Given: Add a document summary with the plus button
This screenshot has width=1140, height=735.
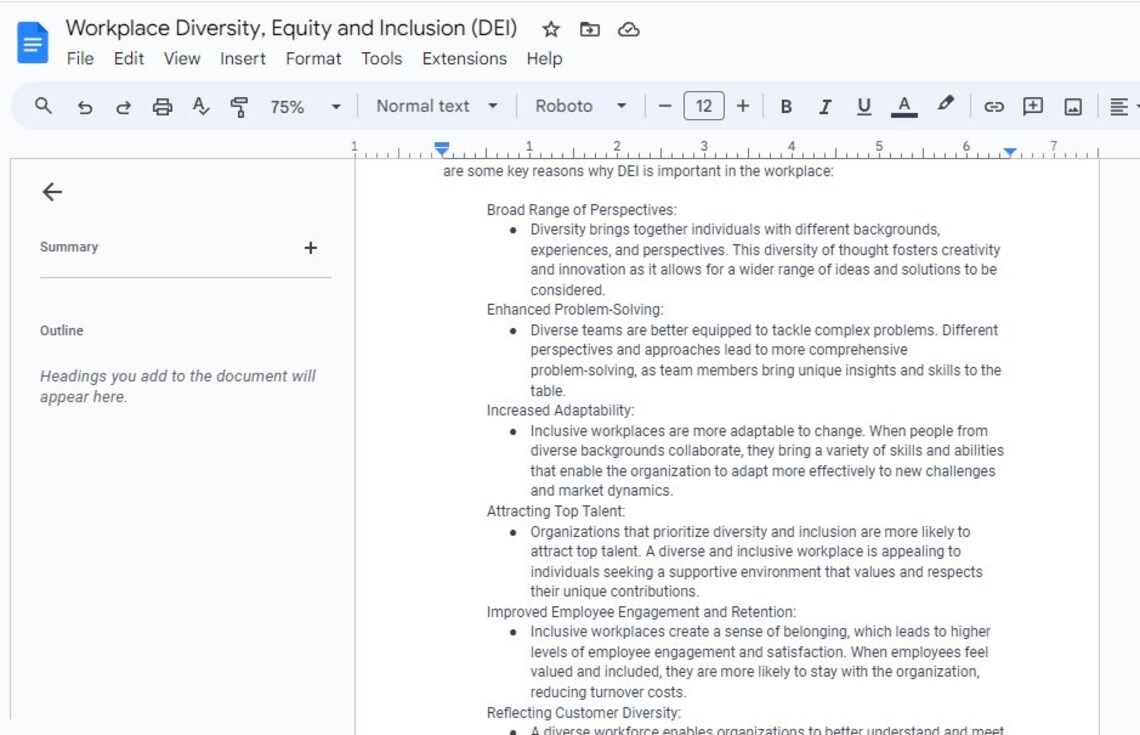Looking at the screenshot, I should click(311, 247).
